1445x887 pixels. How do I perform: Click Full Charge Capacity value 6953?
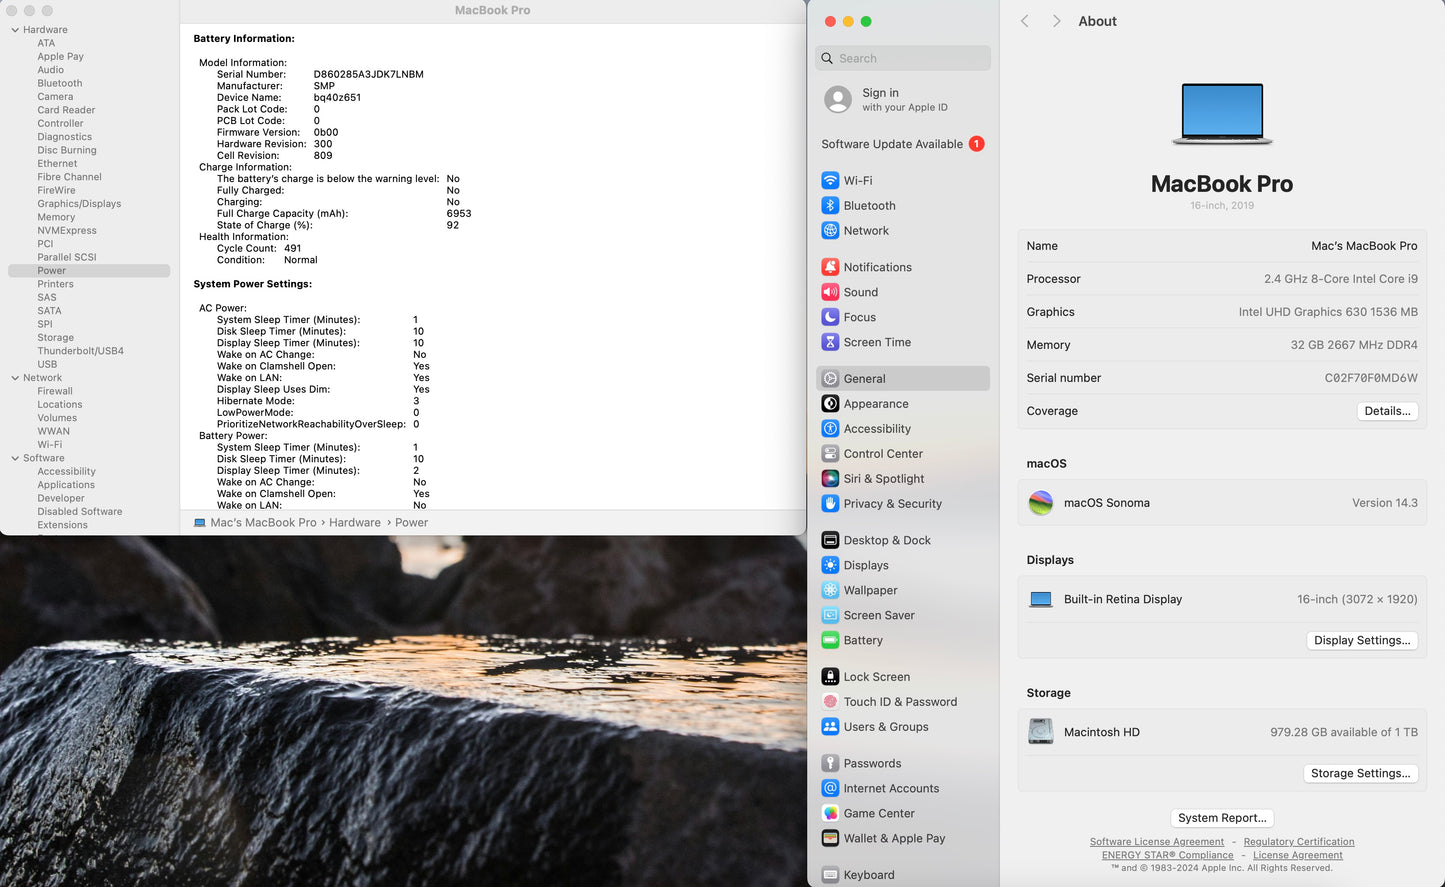click(x=459, y=214)
